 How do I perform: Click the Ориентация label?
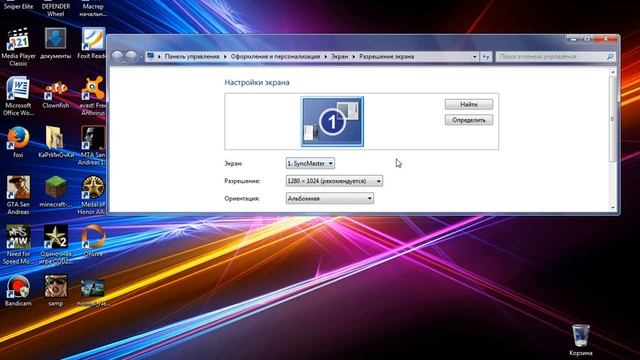pos(242,198)
